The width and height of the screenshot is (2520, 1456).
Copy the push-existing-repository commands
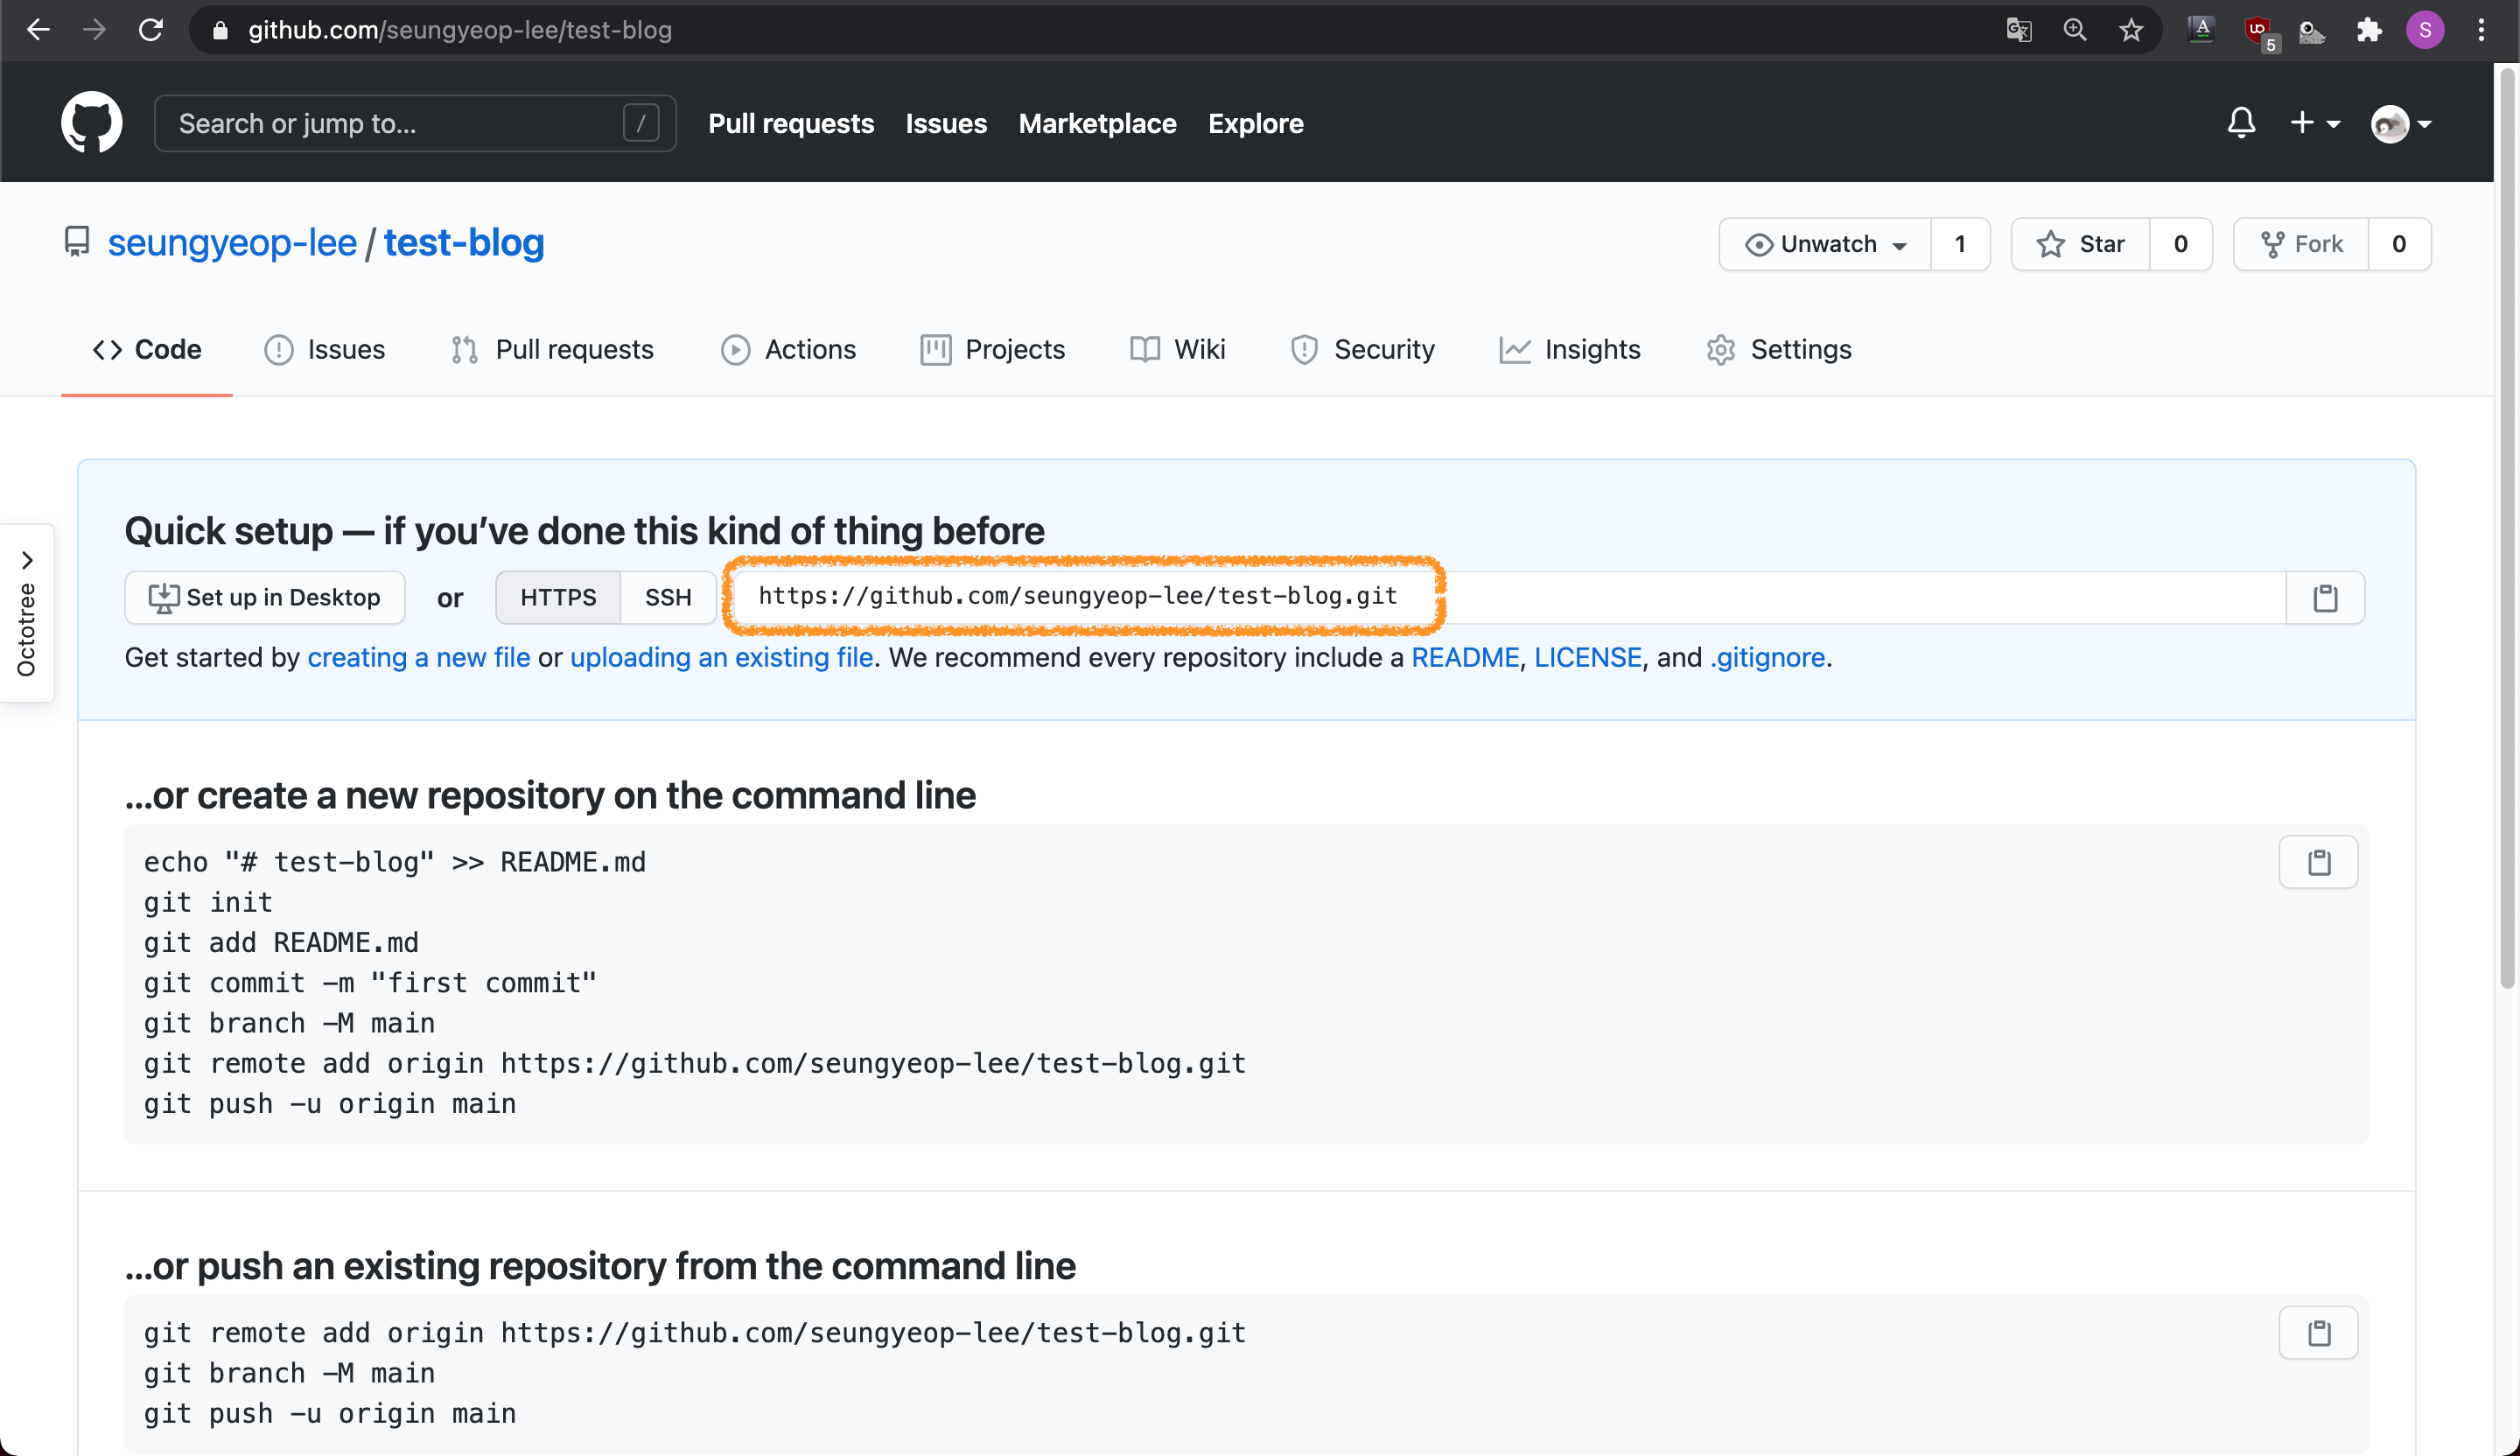(2318, 1333)
